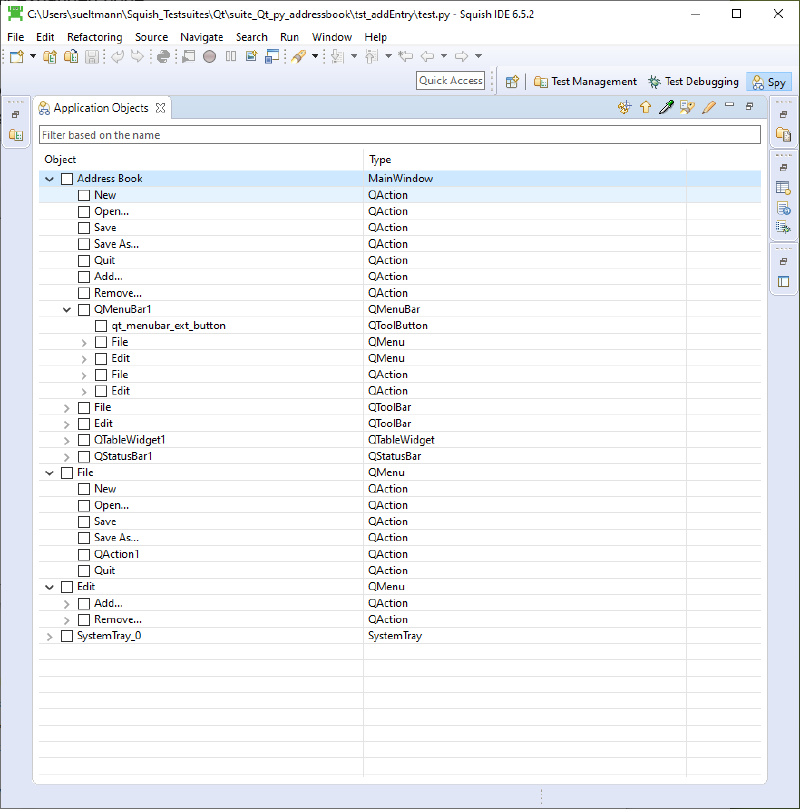Check the QTableWidget1 checkbox in the tree
Screen dimensions: 800x809
click(84, 439)
